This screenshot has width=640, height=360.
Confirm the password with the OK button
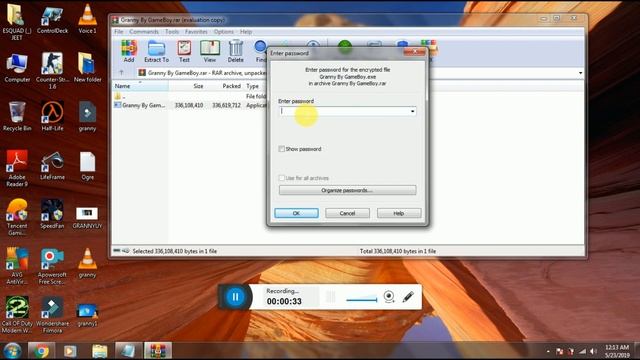coord(296,213)
